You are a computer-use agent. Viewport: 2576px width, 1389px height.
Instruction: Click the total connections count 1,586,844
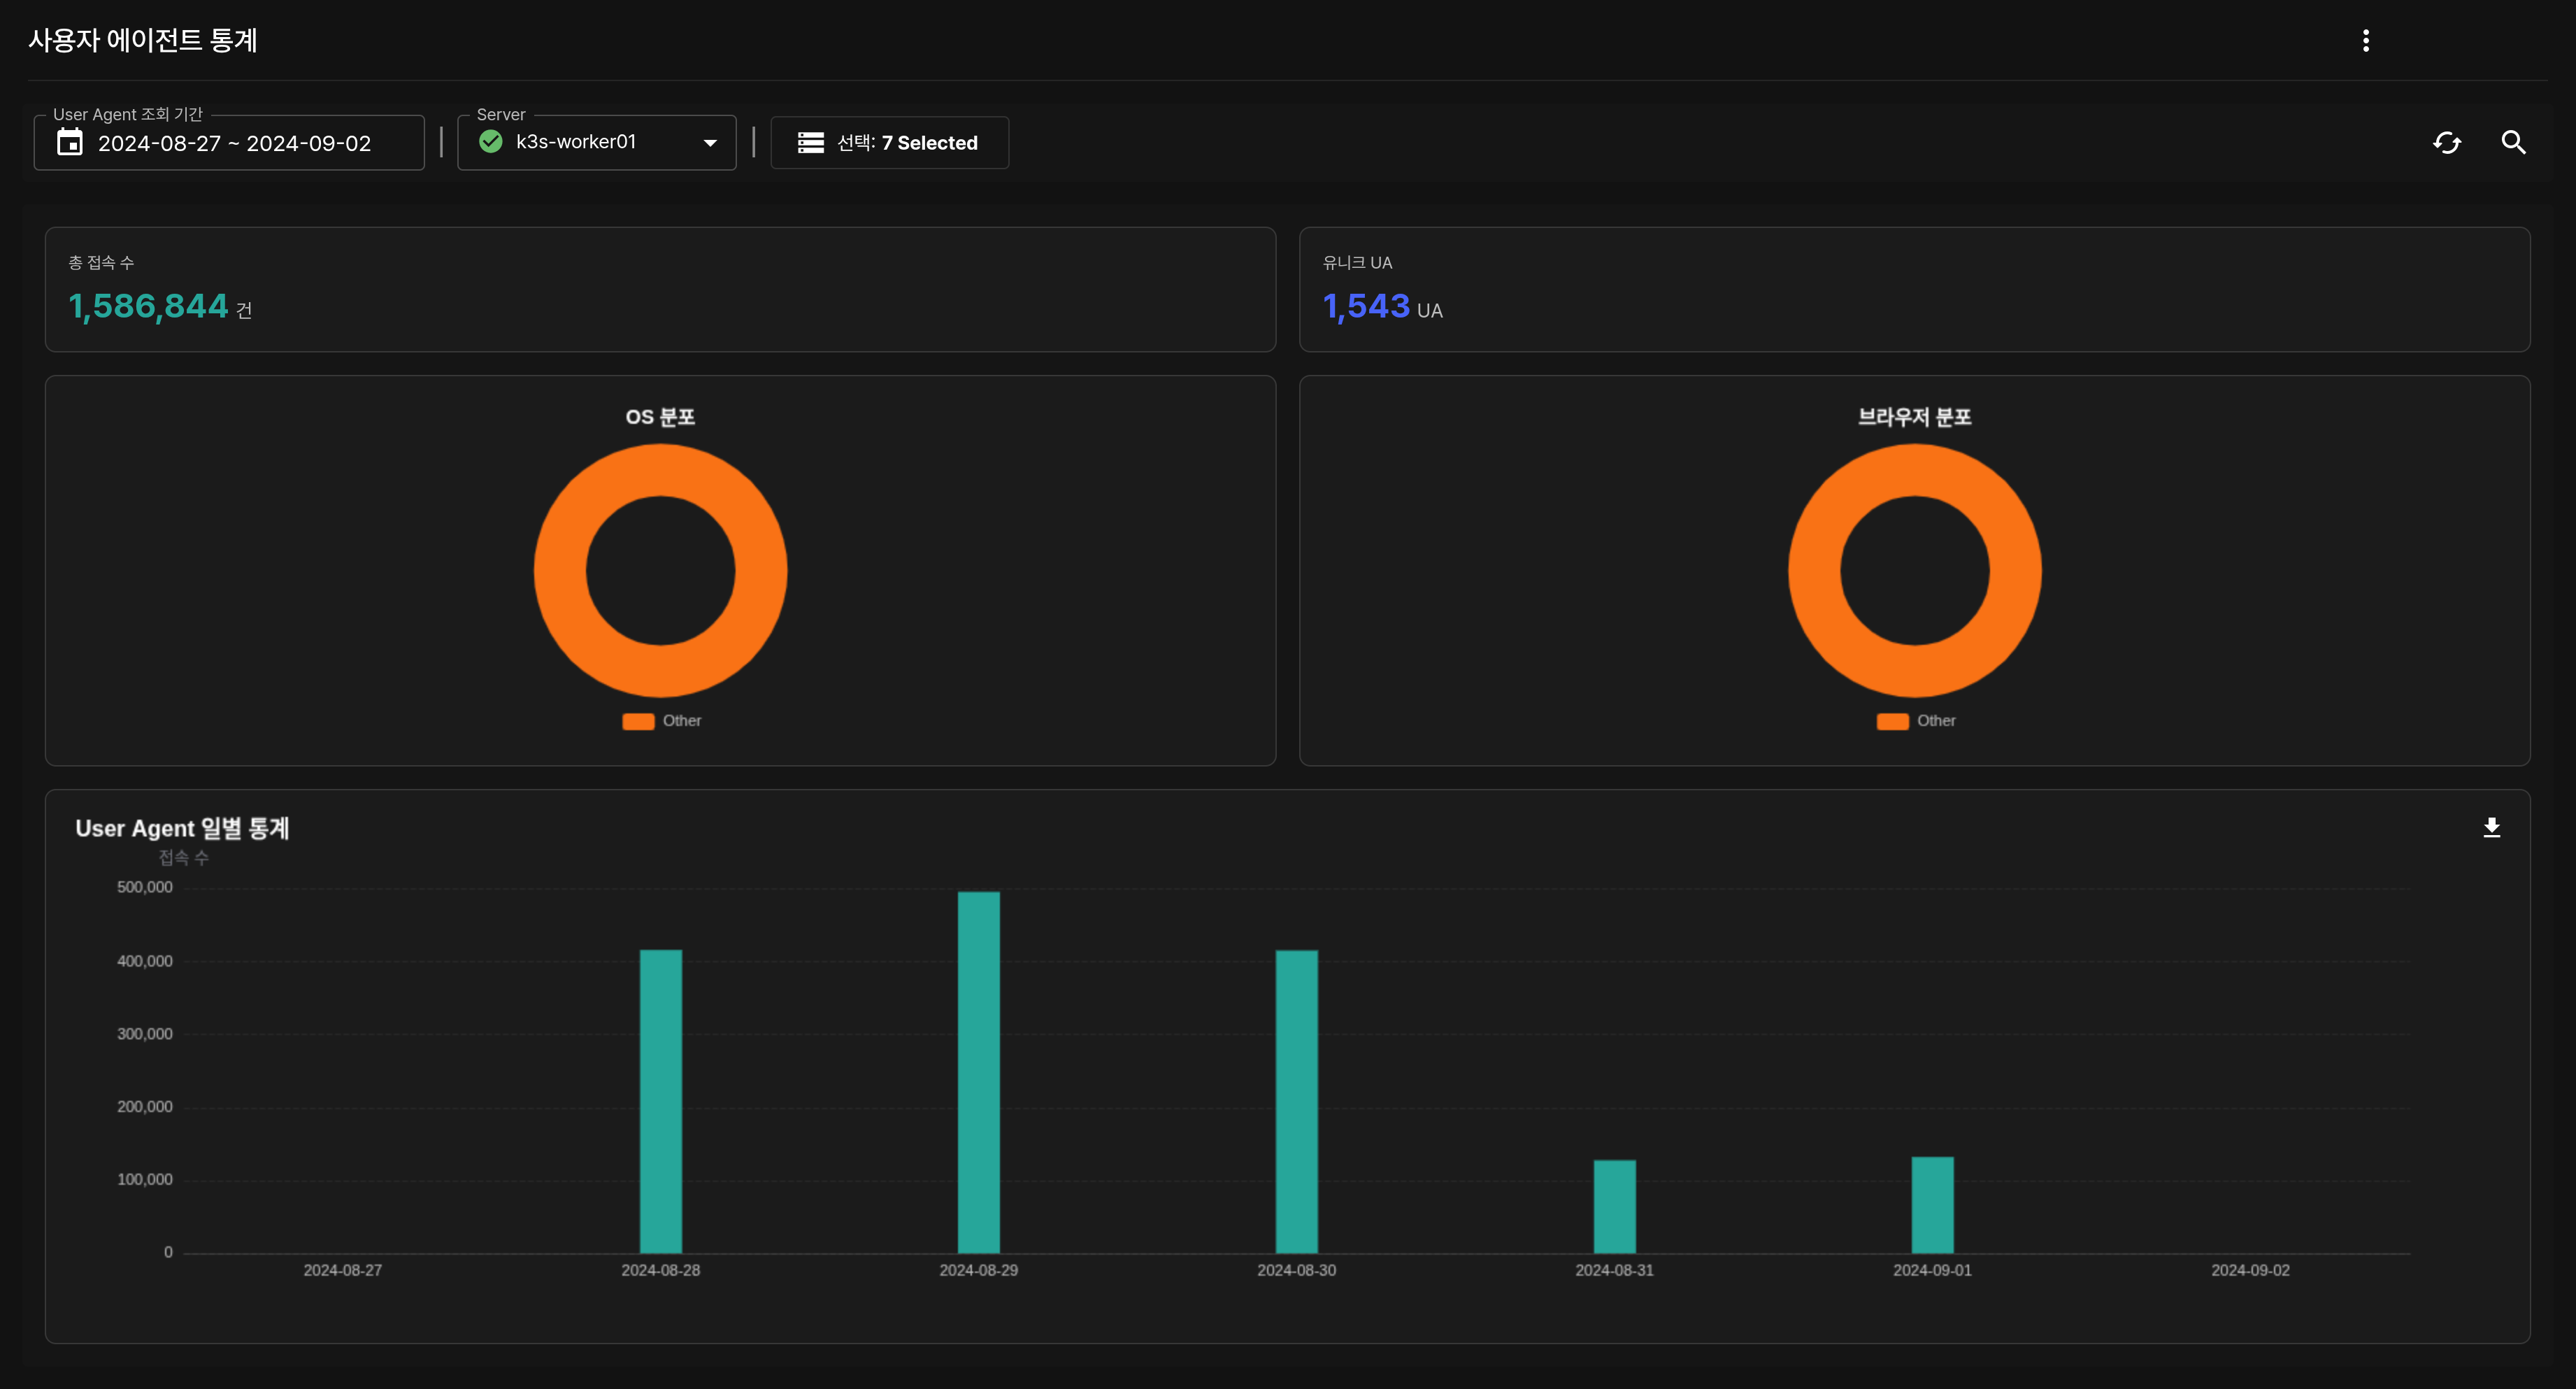point(148,306)
